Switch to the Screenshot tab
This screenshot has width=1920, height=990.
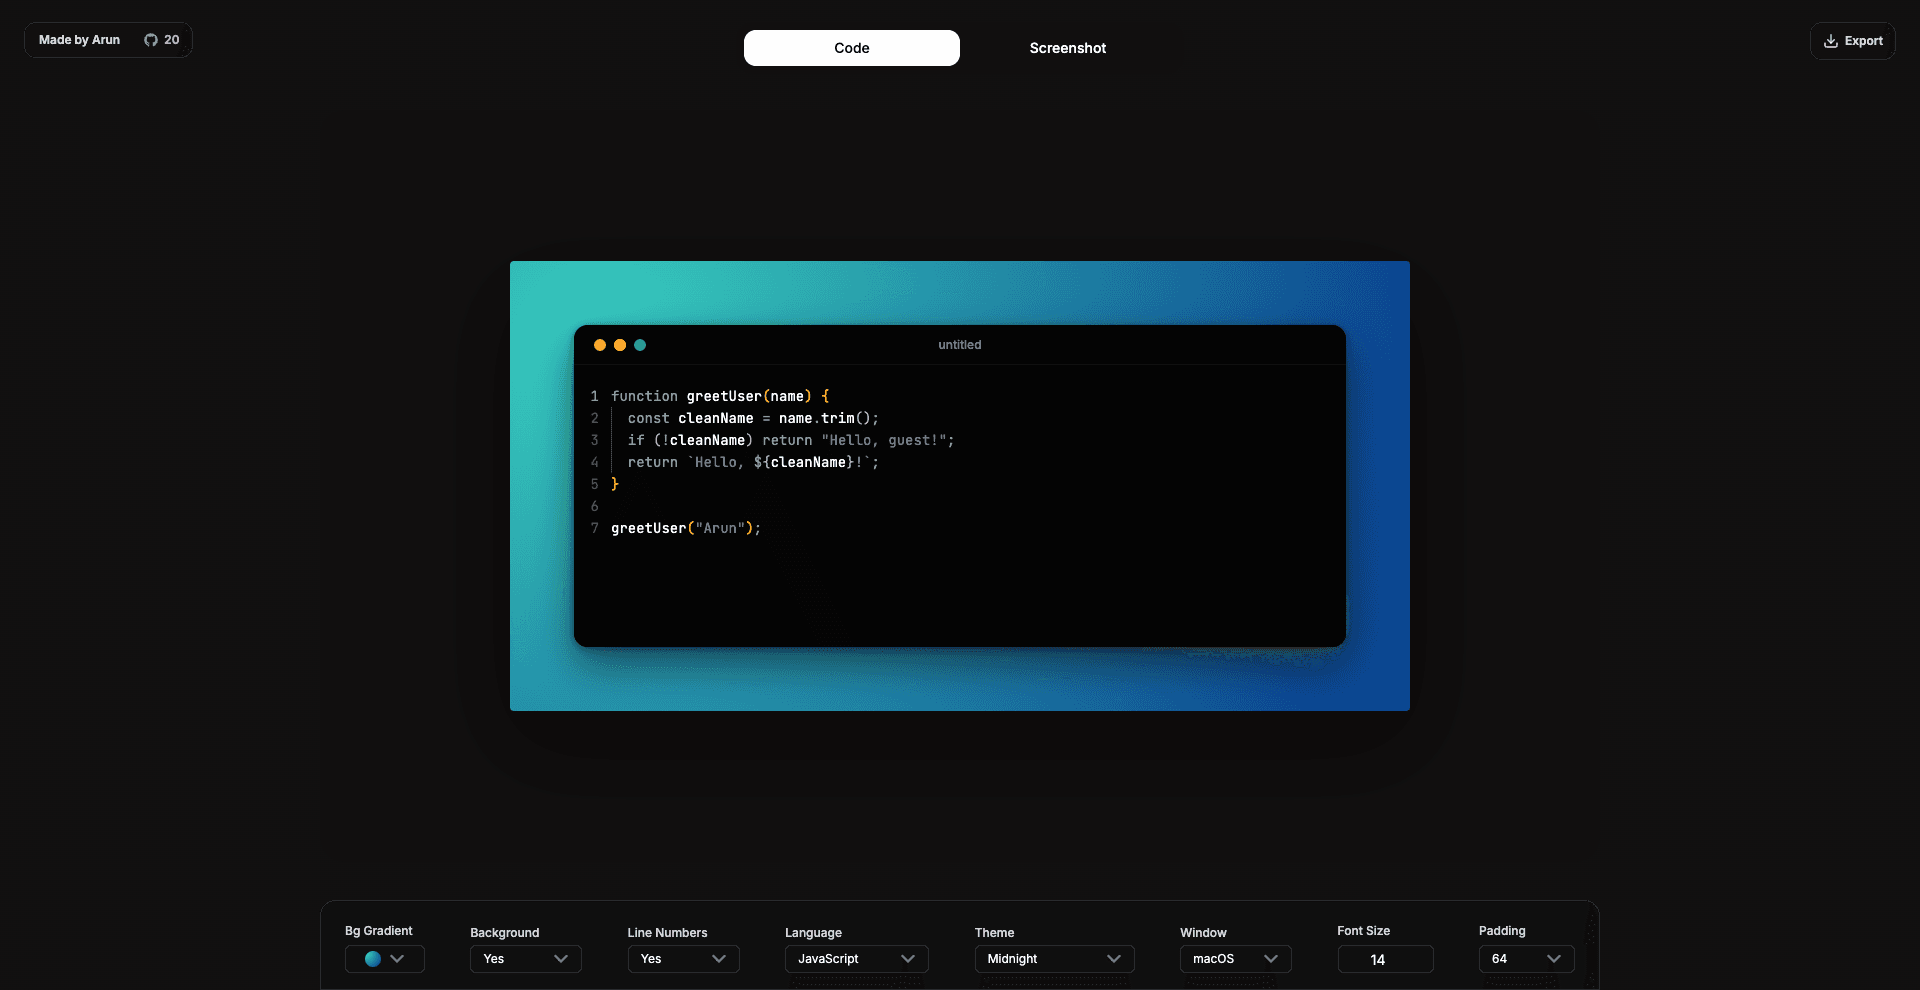click(x=1068, y=48)
